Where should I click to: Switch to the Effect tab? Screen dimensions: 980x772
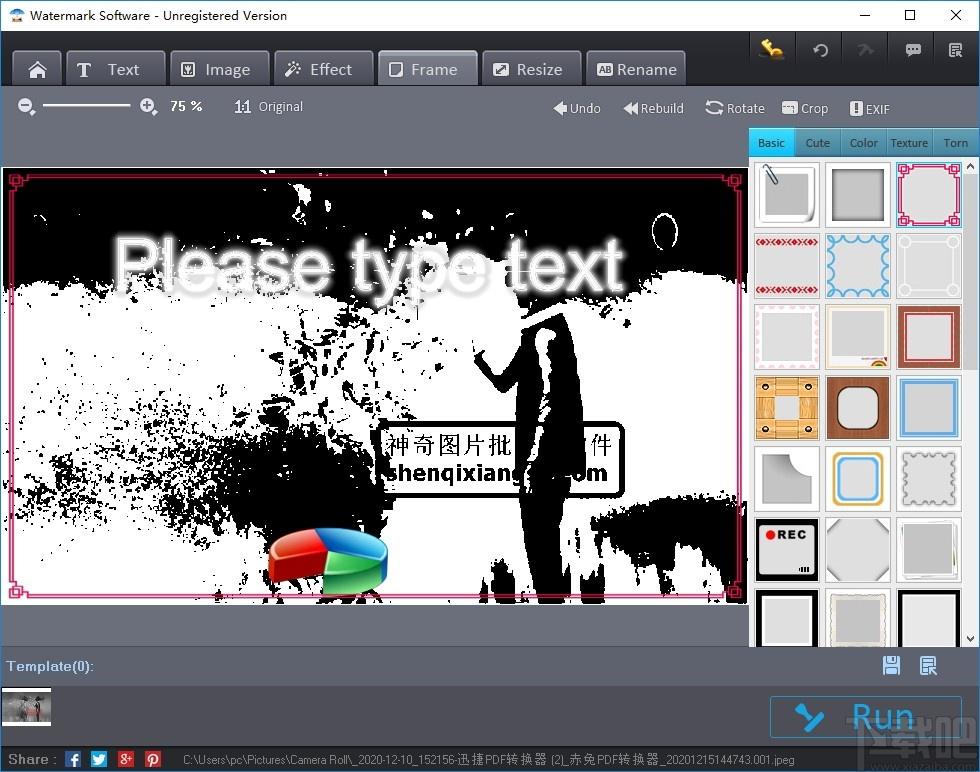[x=324, y=69]
